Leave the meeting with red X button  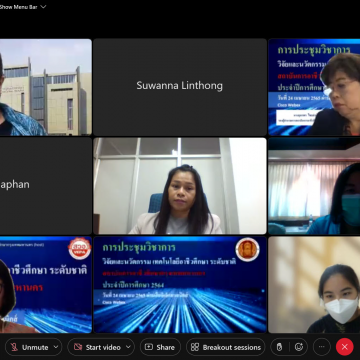click(x=345, y=347)
